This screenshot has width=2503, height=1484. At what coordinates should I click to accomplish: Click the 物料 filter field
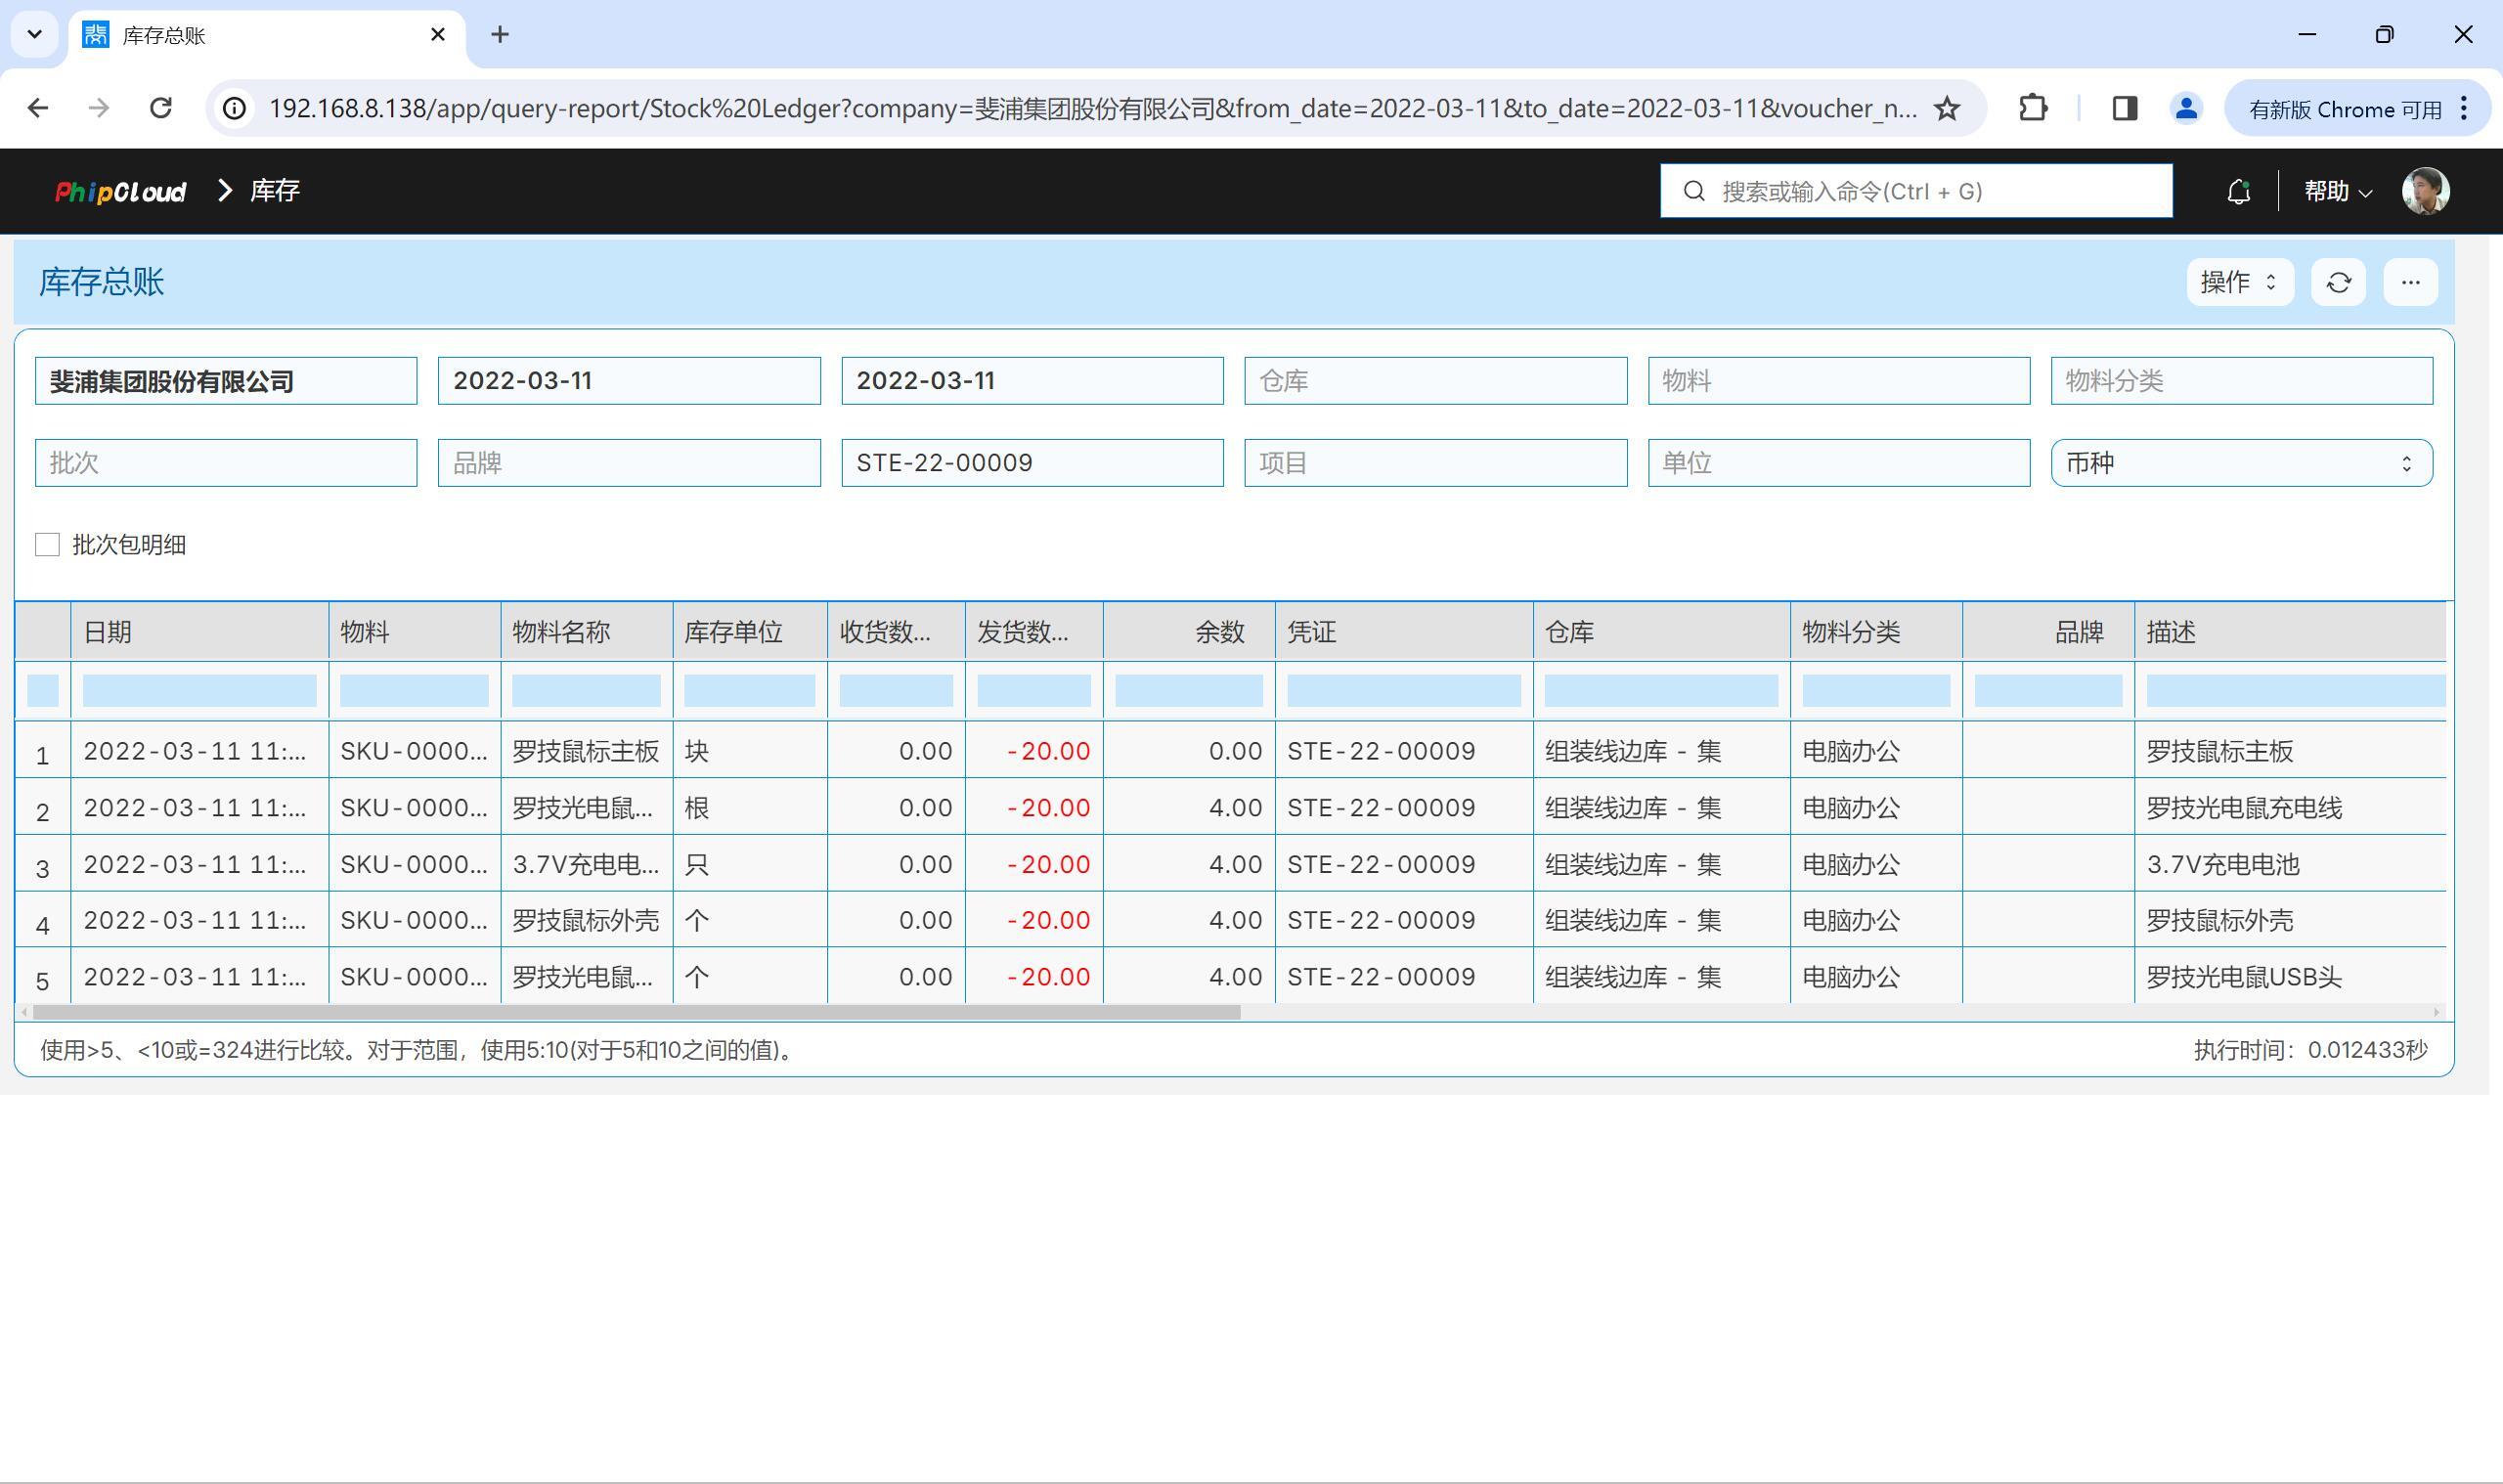(1838, 381)
